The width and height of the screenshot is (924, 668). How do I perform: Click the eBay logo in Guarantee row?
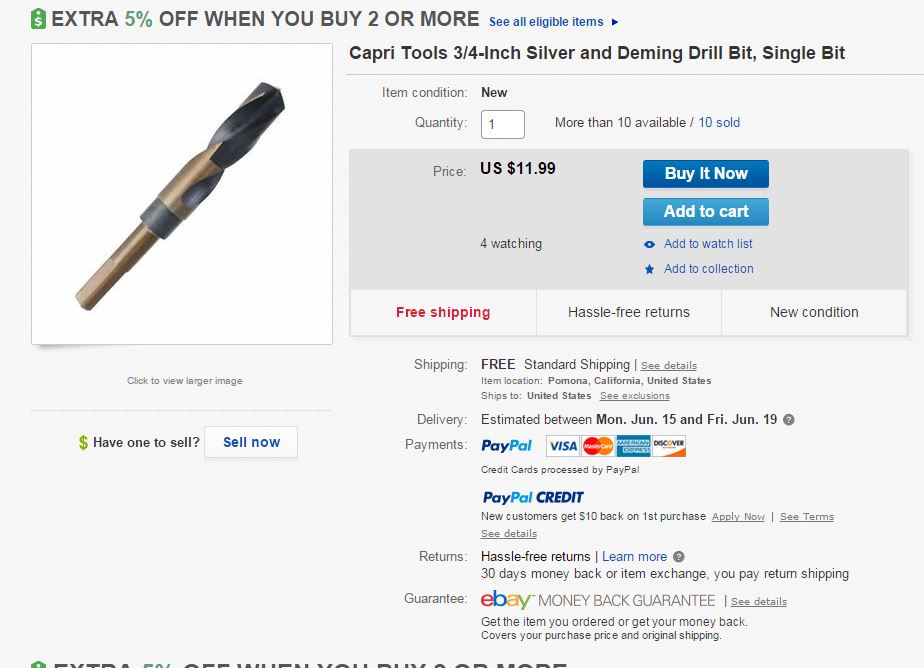[506, 600]
